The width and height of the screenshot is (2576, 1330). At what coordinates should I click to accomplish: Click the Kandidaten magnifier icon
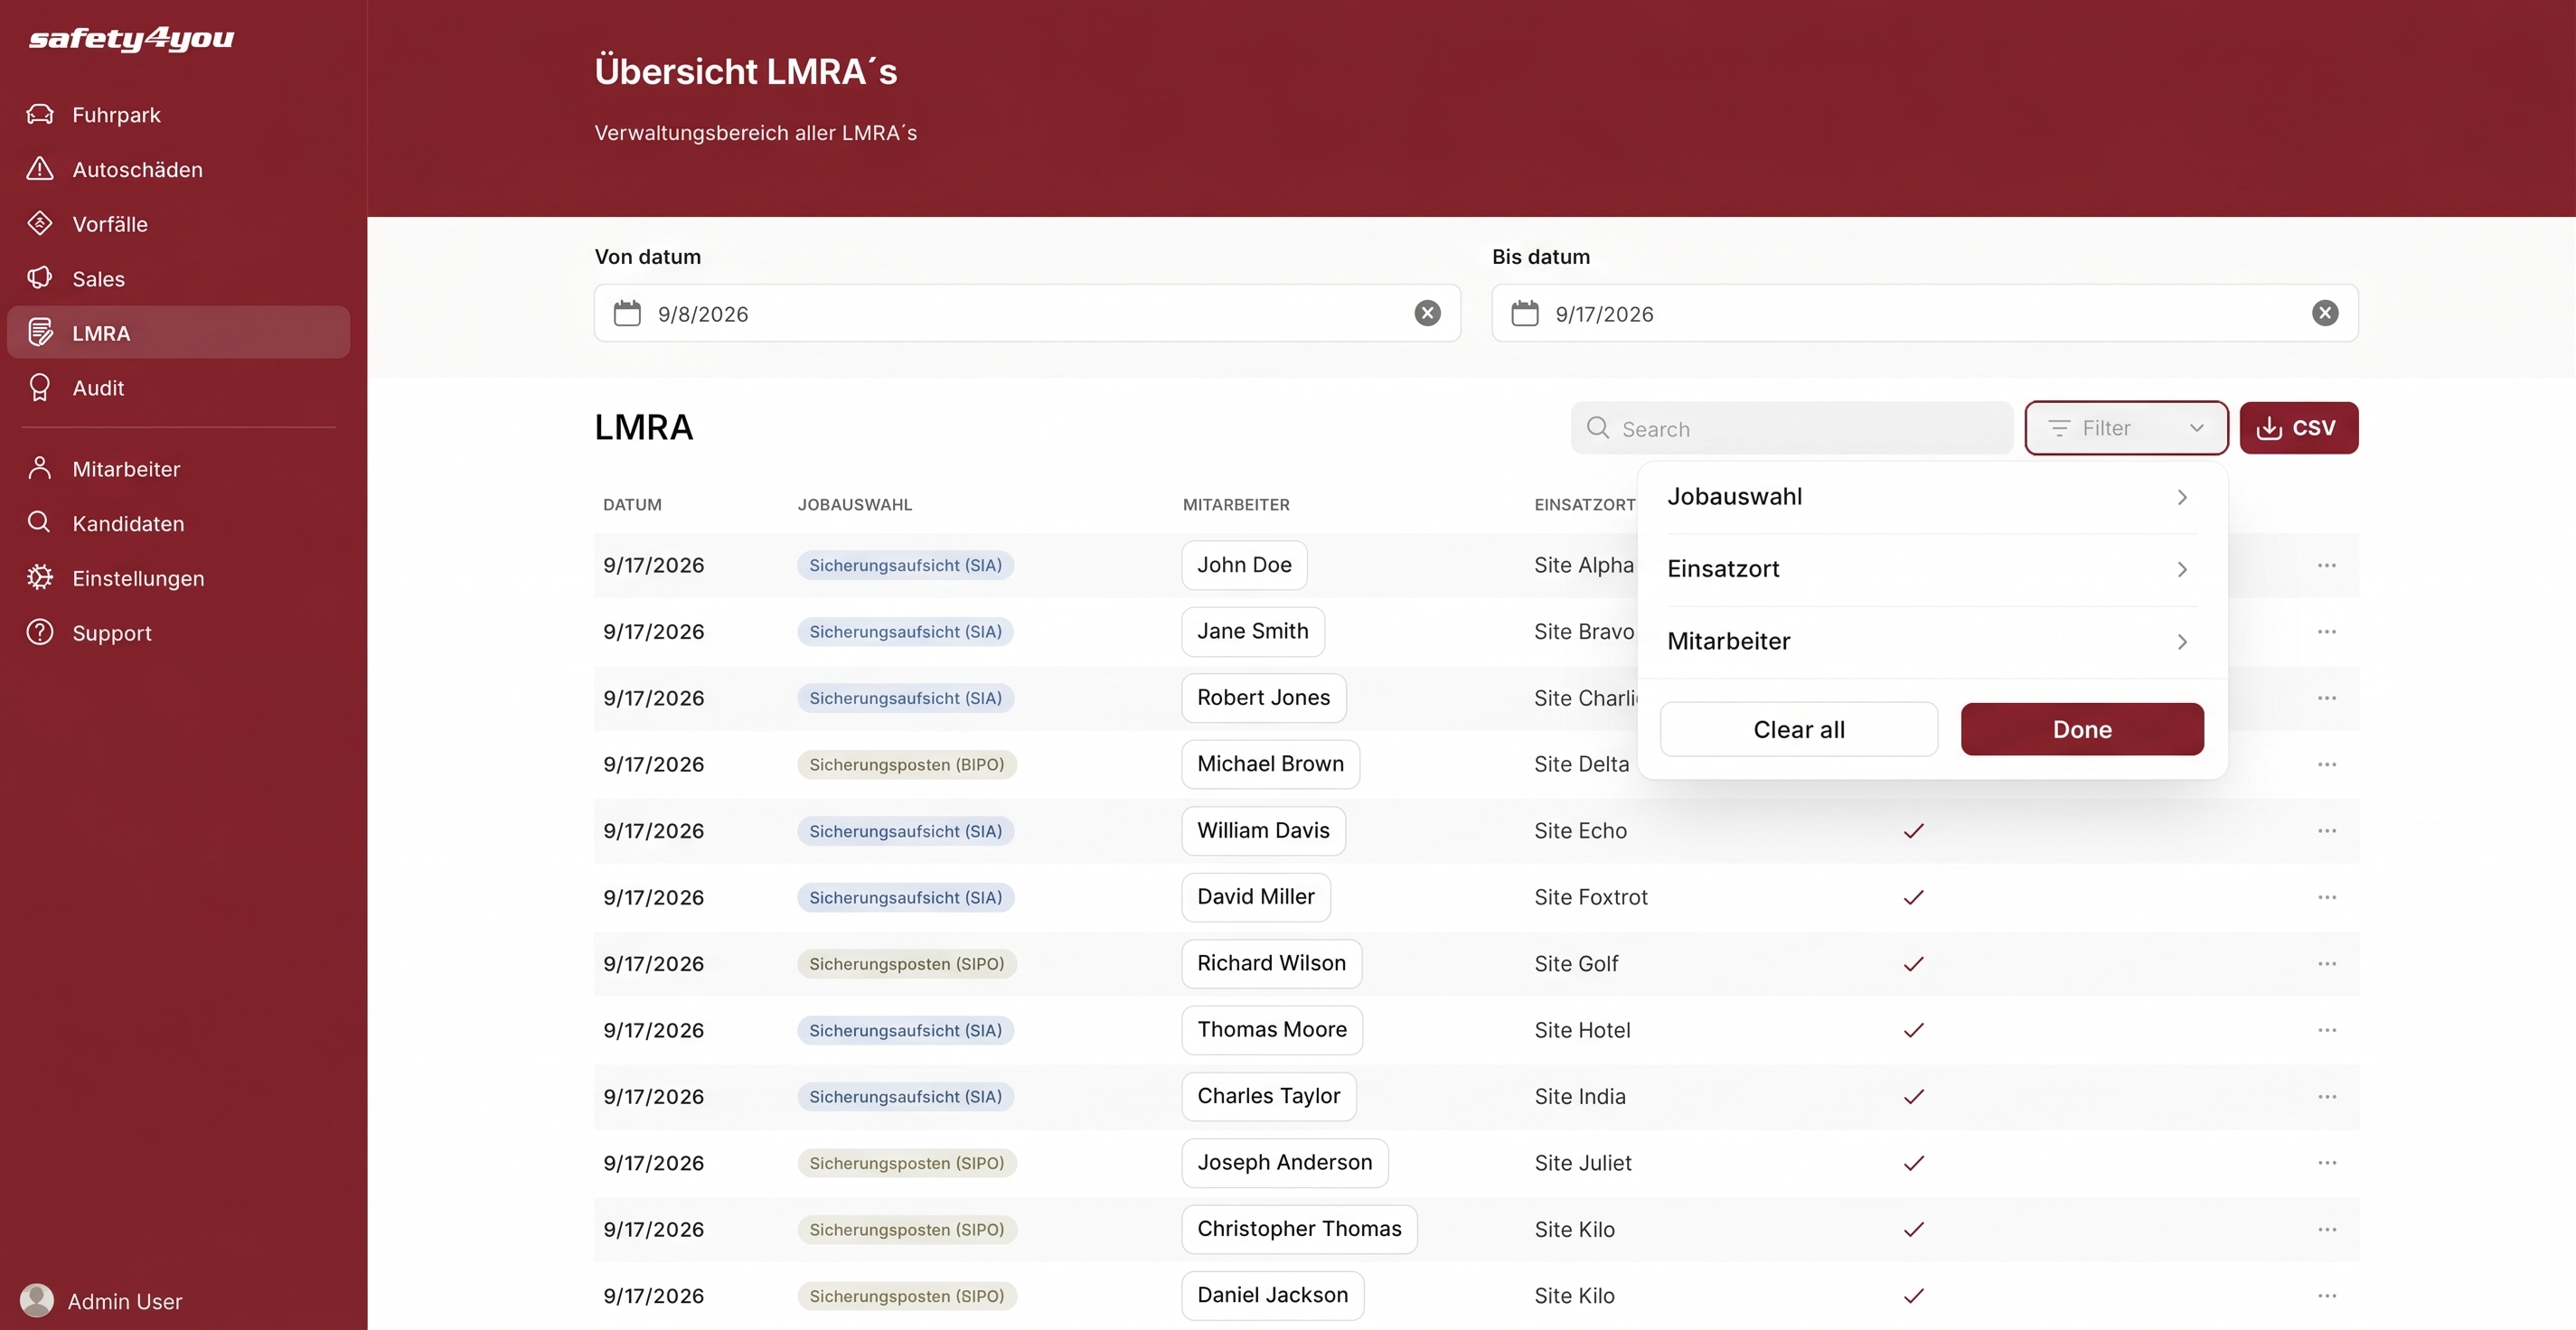[40, 522]
